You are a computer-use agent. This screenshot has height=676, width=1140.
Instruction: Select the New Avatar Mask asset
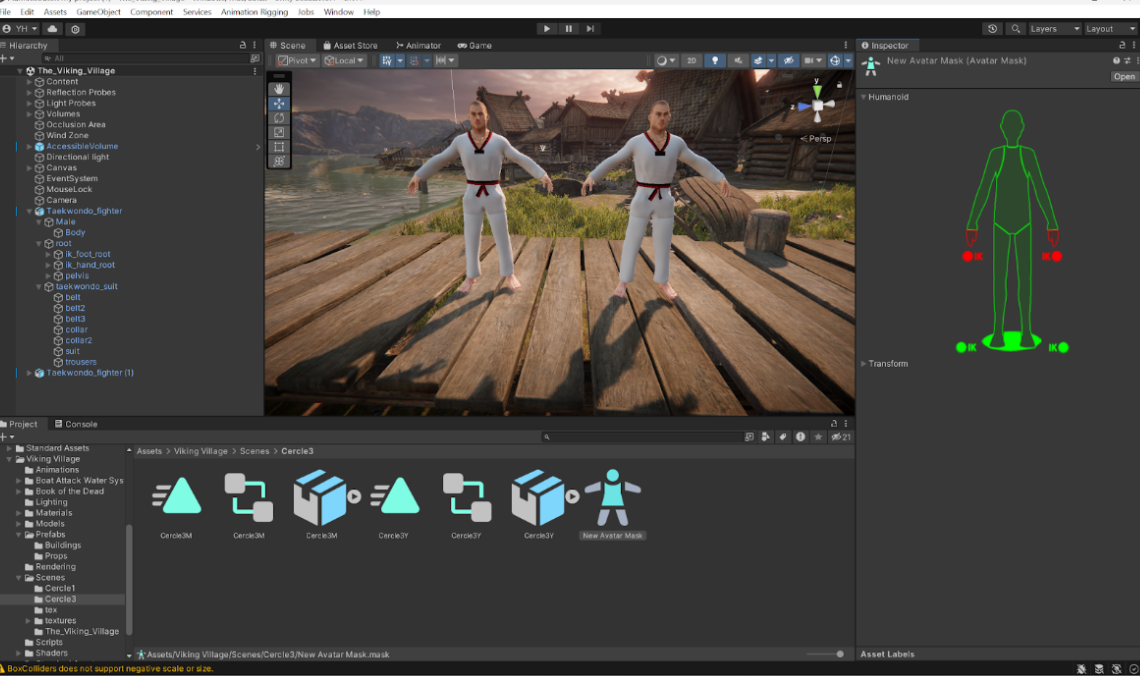point(612,499)
